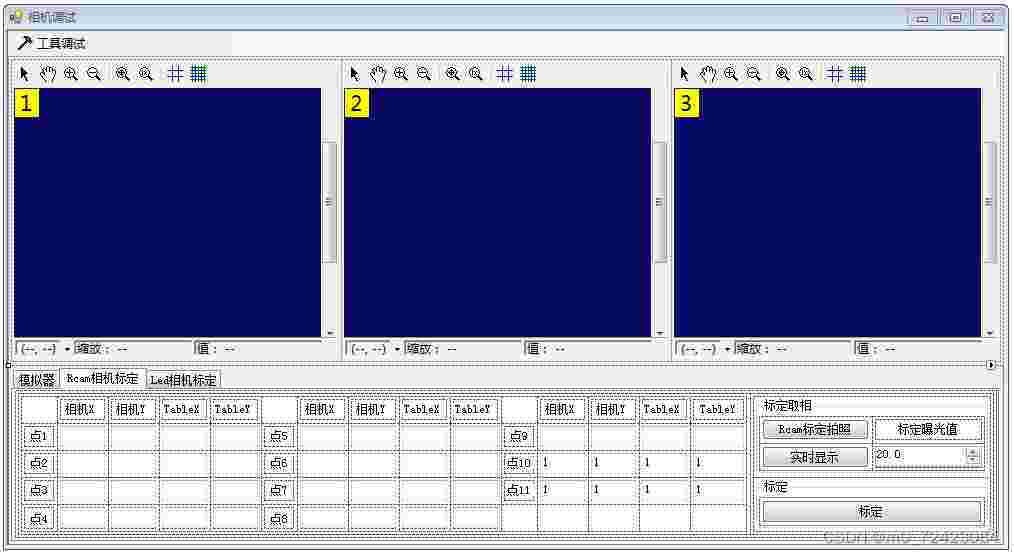Viewport: 1014px width, 555px height.
Task: Click the 点4 button
Action: point(39,518)
